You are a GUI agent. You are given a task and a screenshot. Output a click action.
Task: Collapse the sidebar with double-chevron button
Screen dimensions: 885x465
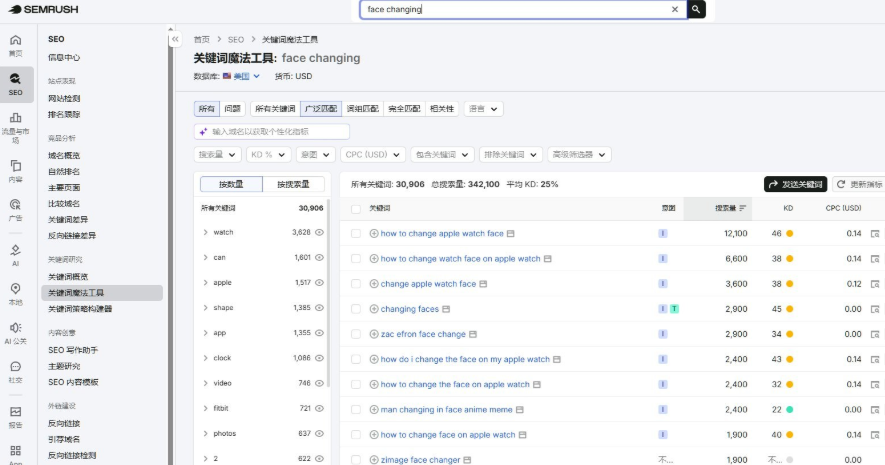pyautogui.click(x=175, y=39)
